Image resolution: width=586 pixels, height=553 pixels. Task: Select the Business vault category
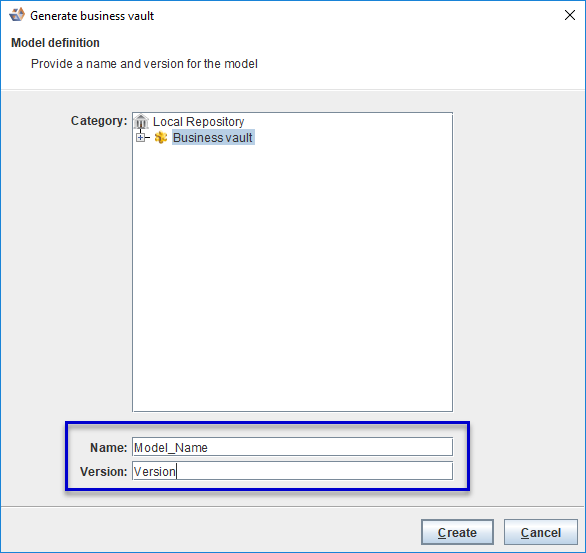213,138
